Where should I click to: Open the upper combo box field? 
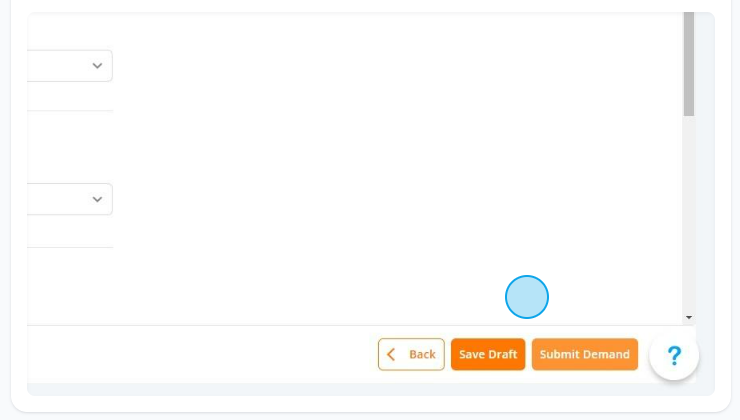pos(70,66)
